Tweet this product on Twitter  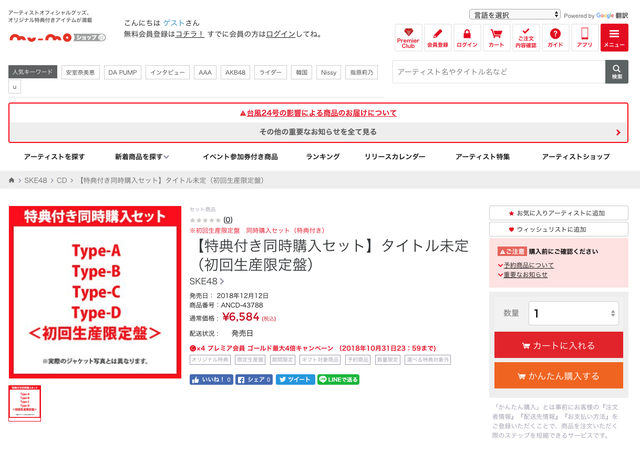tap(296, 380)
